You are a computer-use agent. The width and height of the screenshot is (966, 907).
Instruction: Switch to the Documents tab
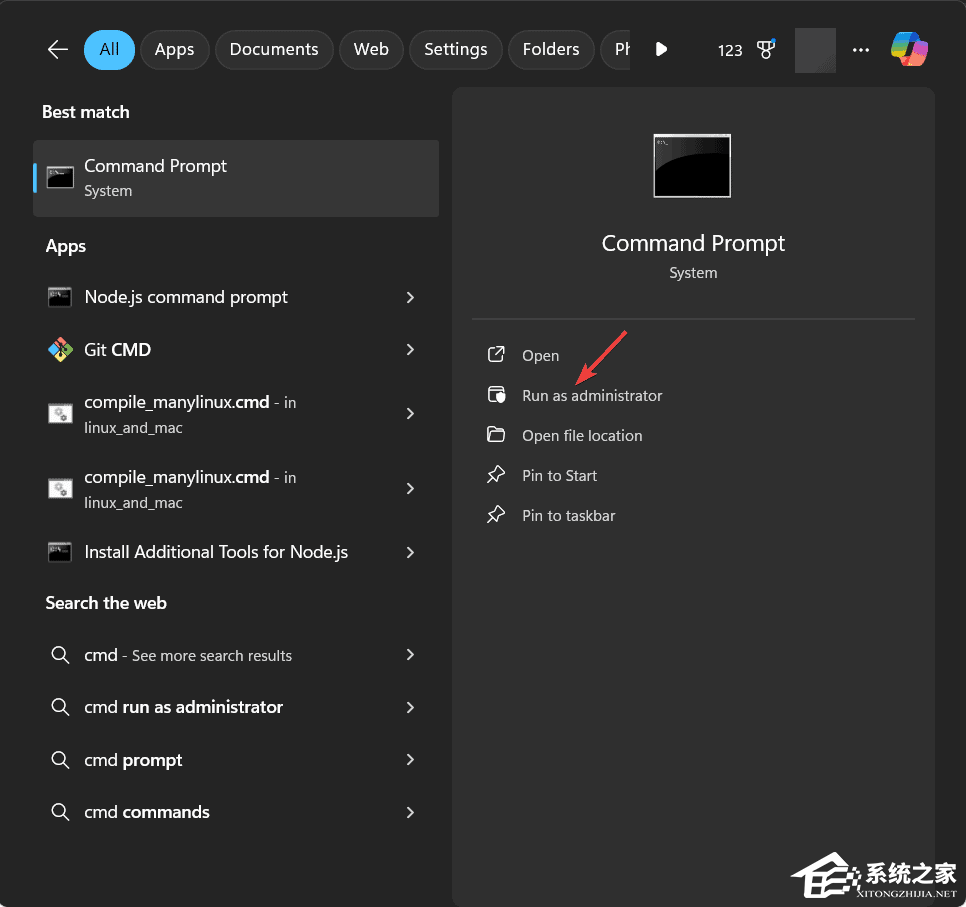[274, 48]
